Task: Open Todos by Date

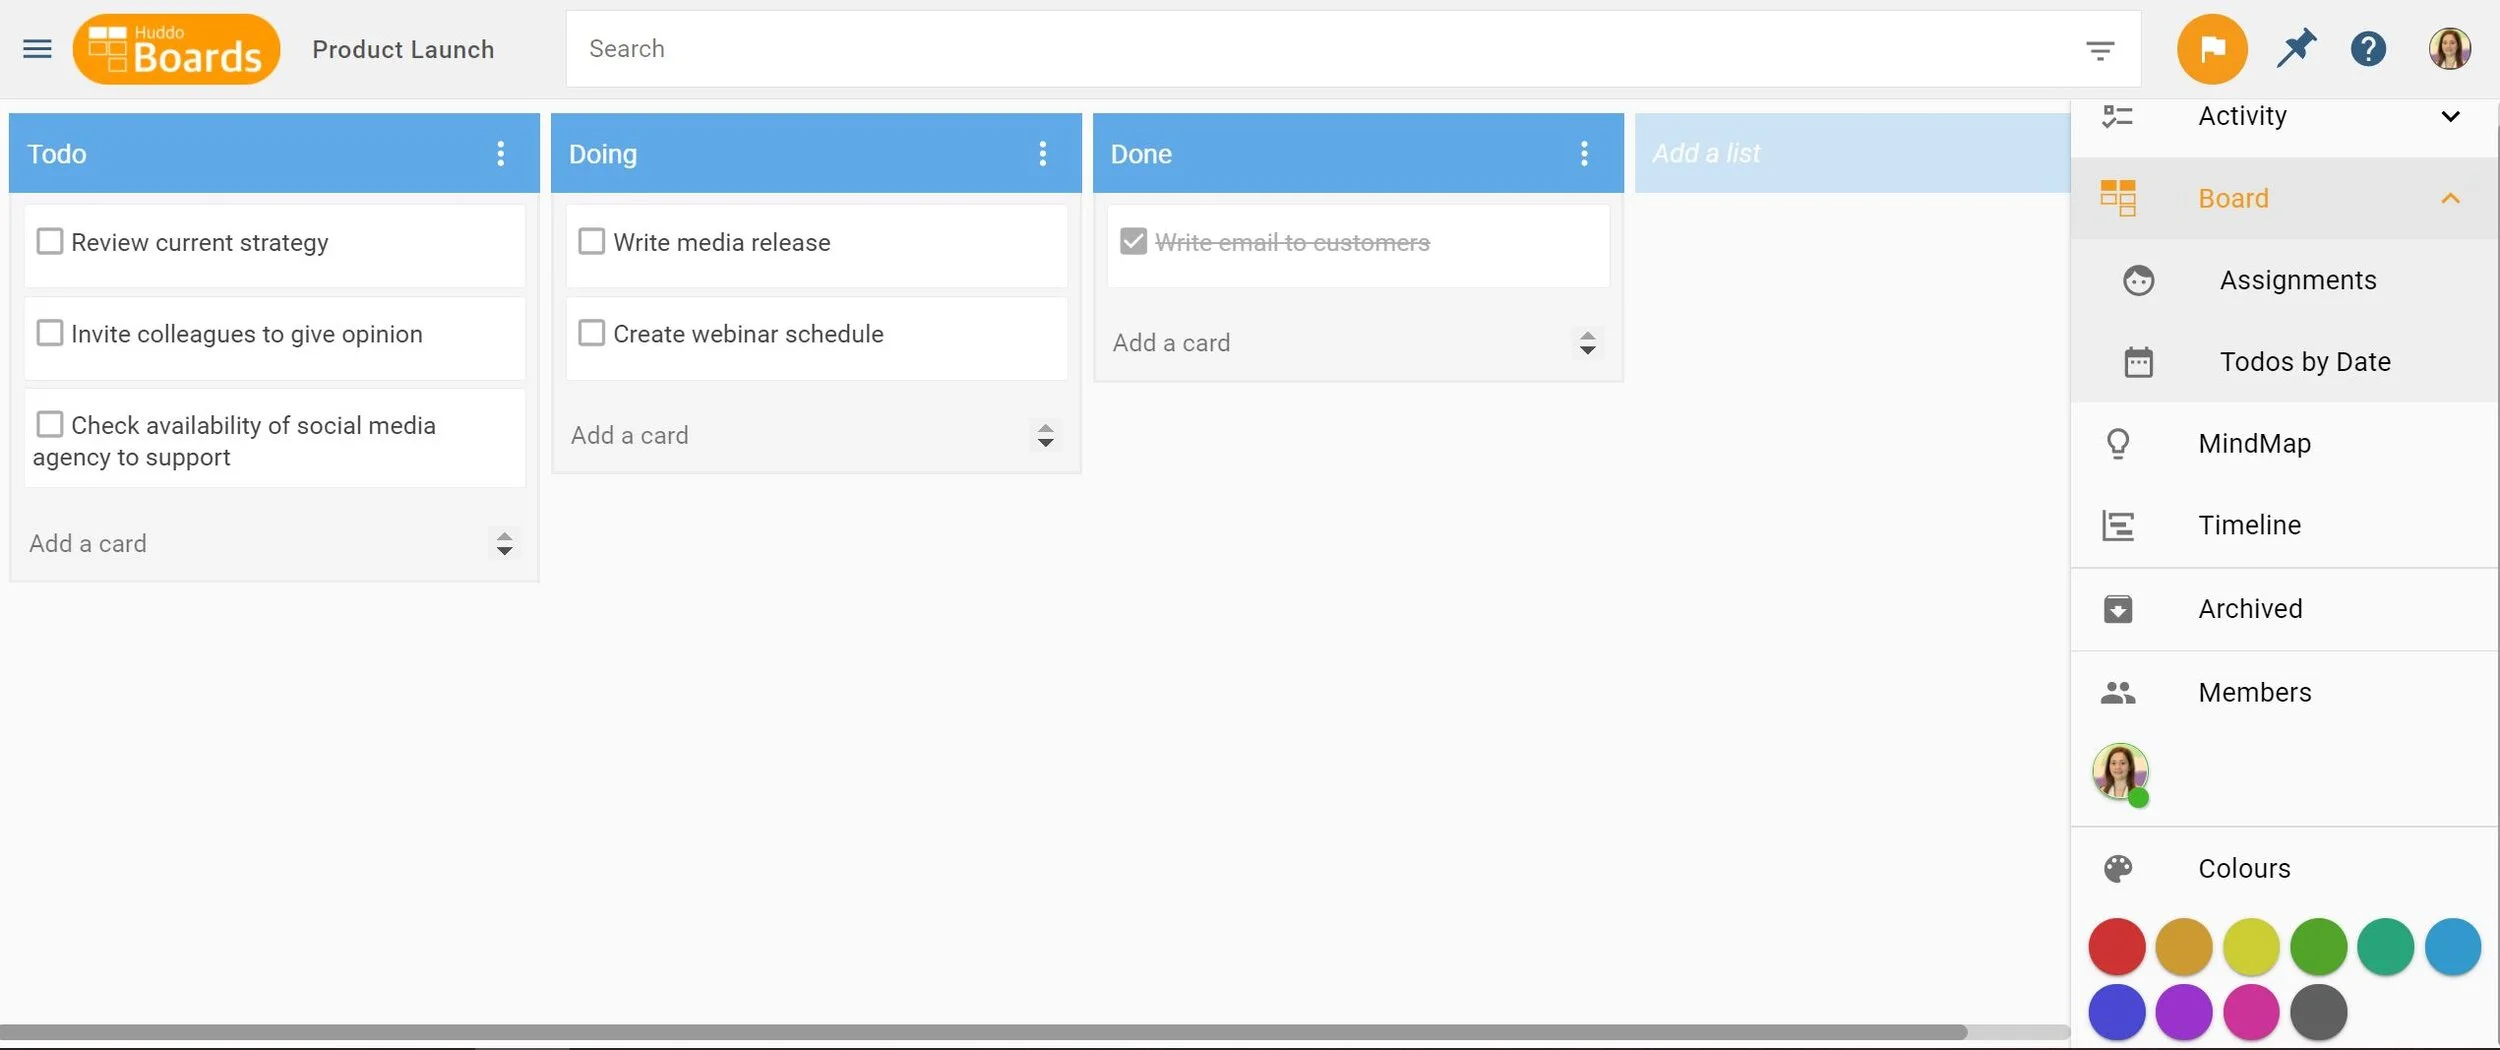Action: (x=2306, y=361)
